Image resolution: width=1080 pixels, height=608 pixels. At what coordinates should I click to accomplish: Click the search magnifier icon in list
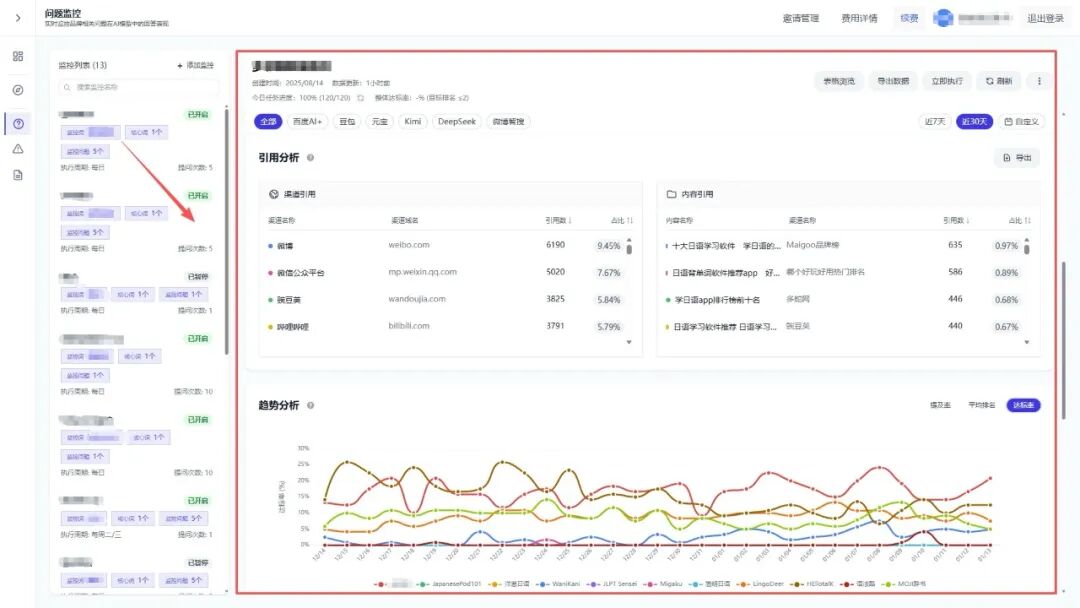coord(67,87)
